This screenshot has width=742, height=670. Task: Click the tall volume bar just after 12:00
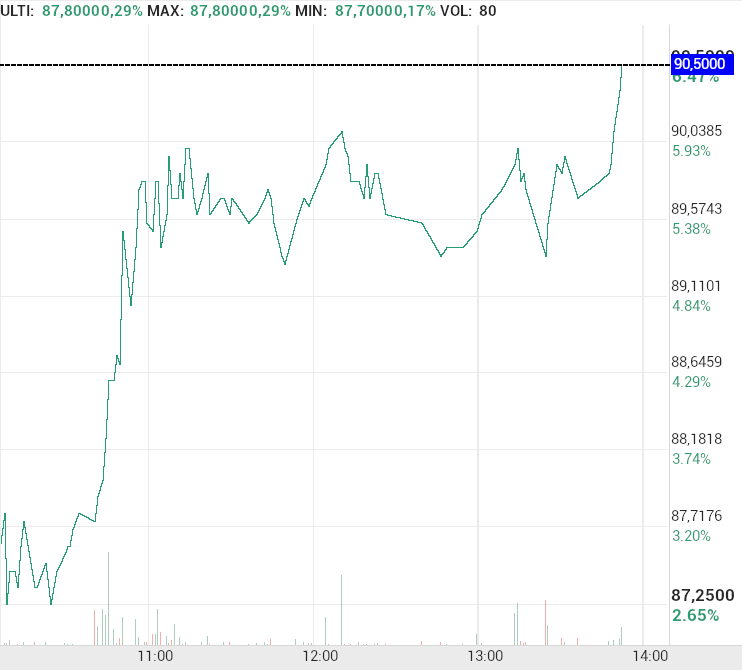[341, 610]
